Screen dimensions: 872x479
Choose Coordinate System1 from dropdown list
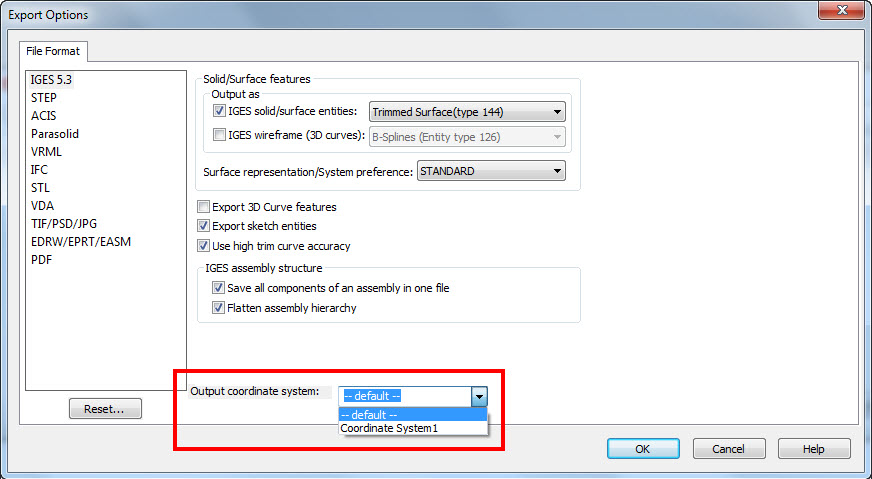pos(389,428)
